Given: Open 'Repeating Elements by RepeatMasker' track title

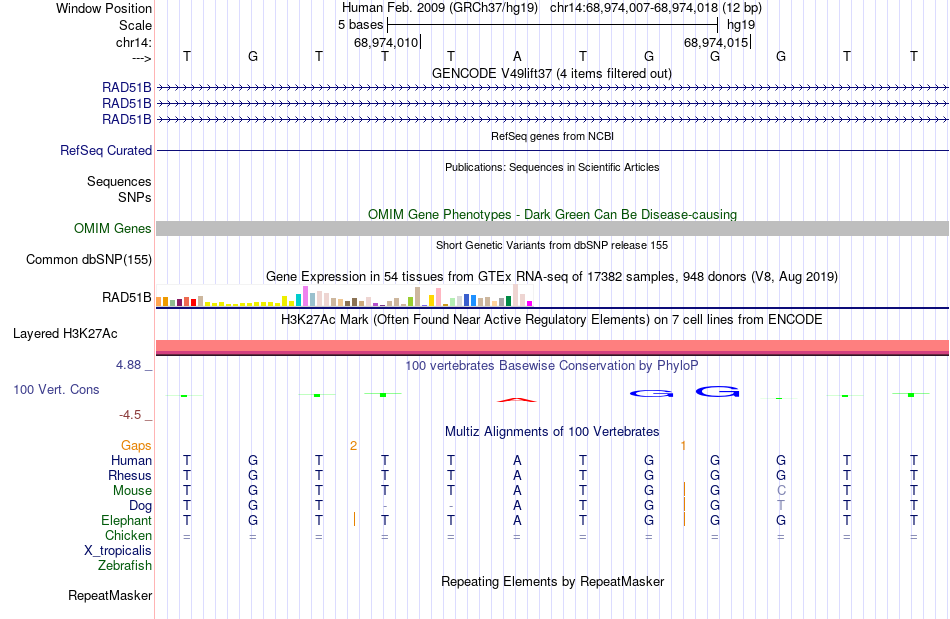Looking at the screenshot, I should 552,581.
